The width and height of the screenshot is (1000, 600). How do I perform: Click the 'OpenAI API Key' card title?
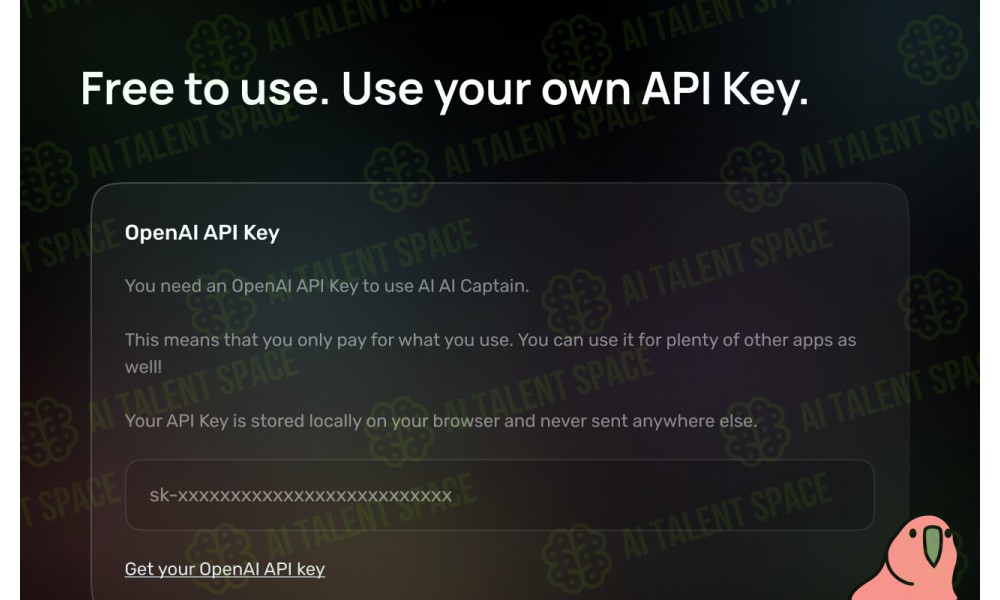(202, 233)
